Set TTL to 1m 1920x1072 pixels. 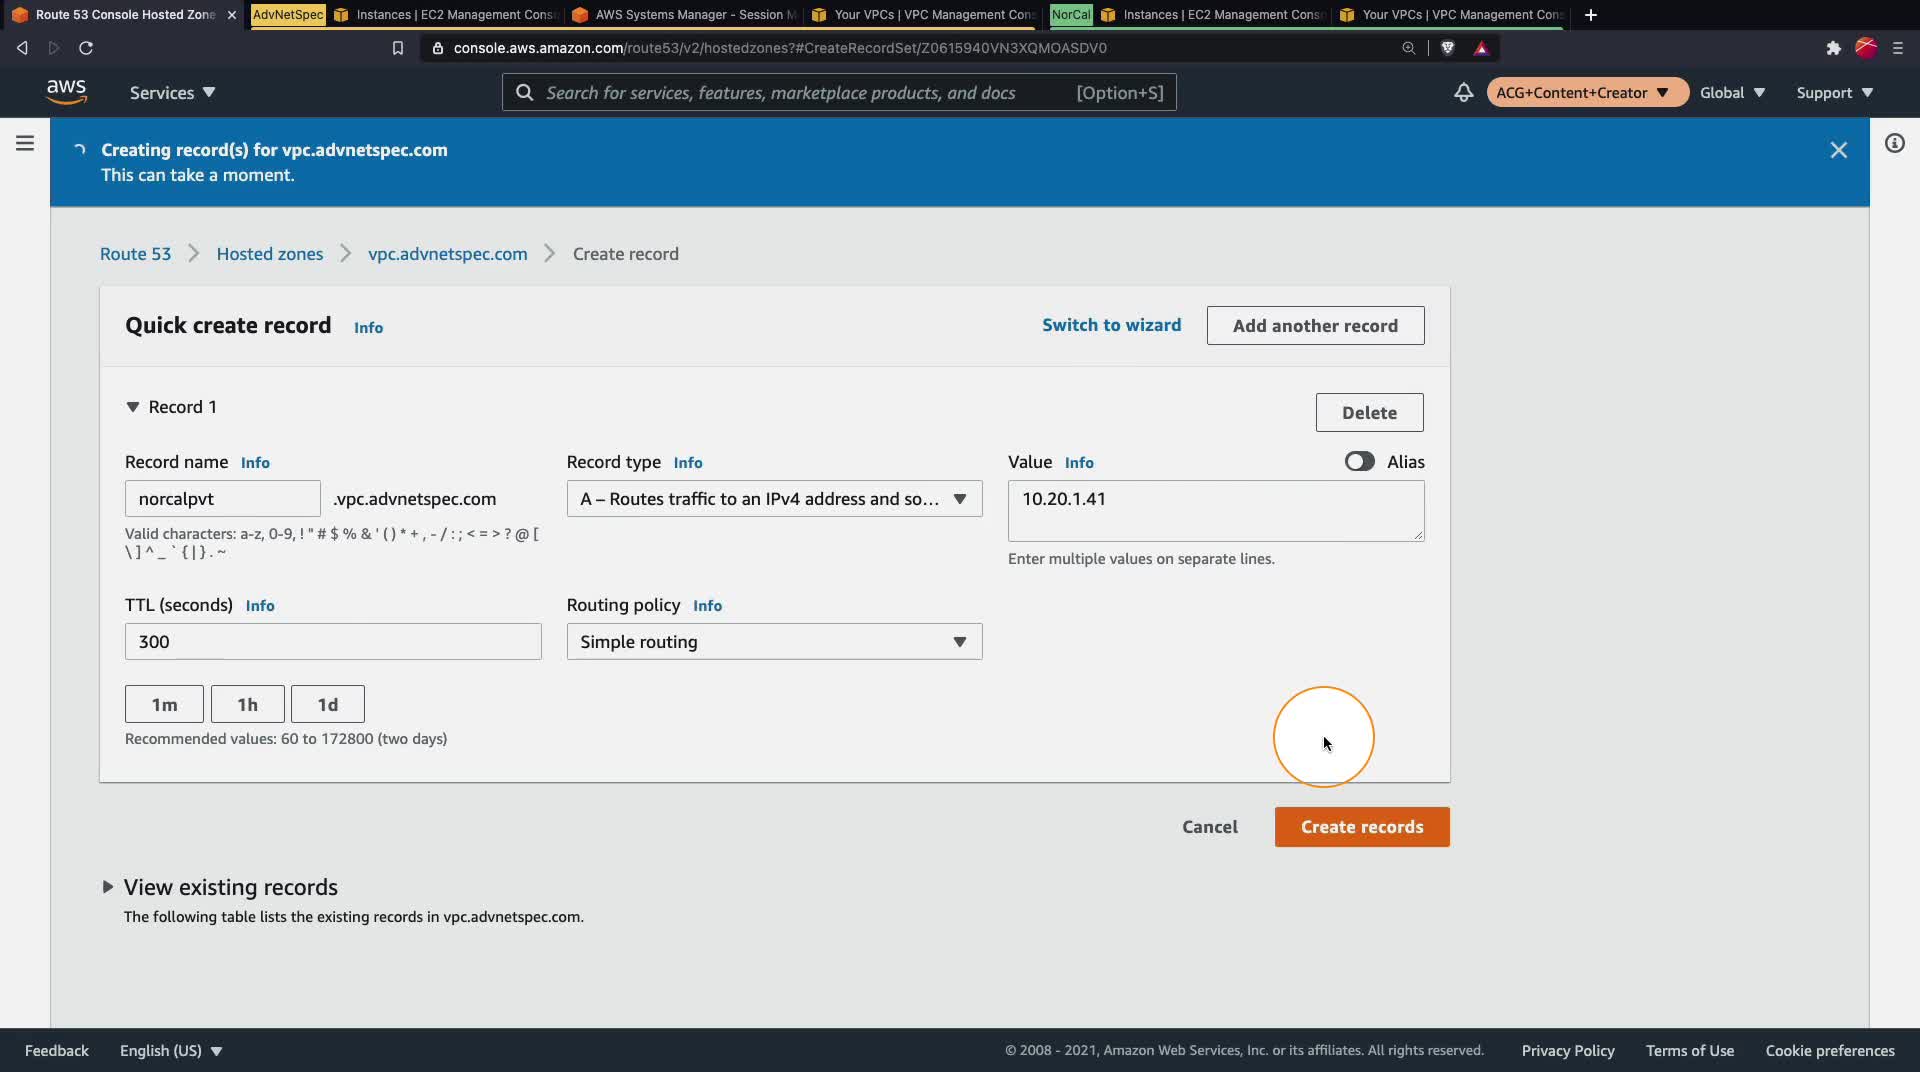(x=164, y=704)
